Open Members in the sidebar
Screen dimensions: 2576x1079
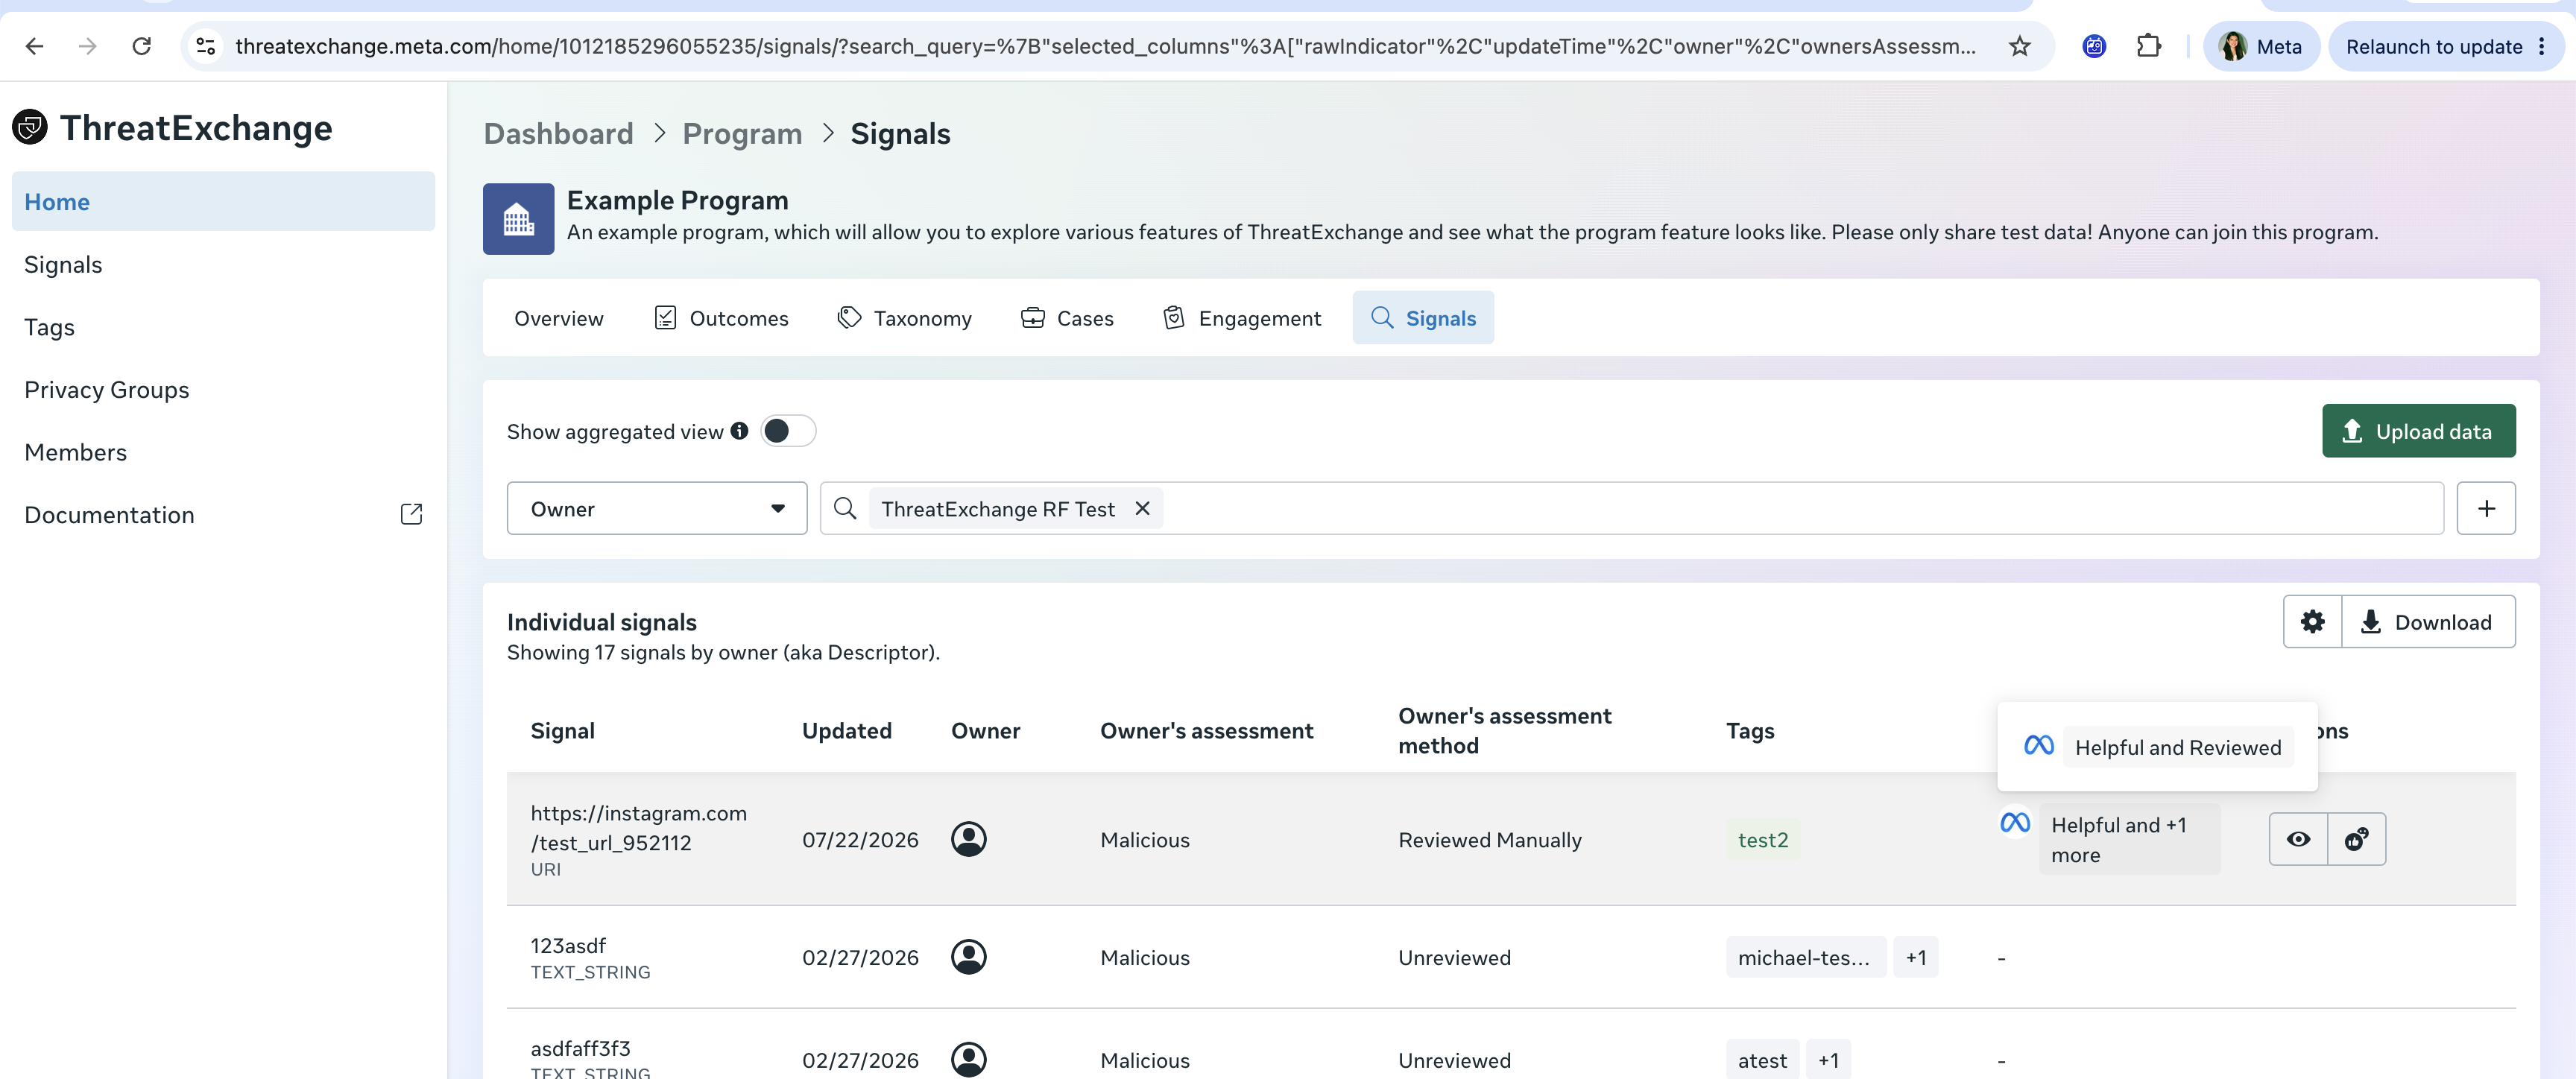75,452
